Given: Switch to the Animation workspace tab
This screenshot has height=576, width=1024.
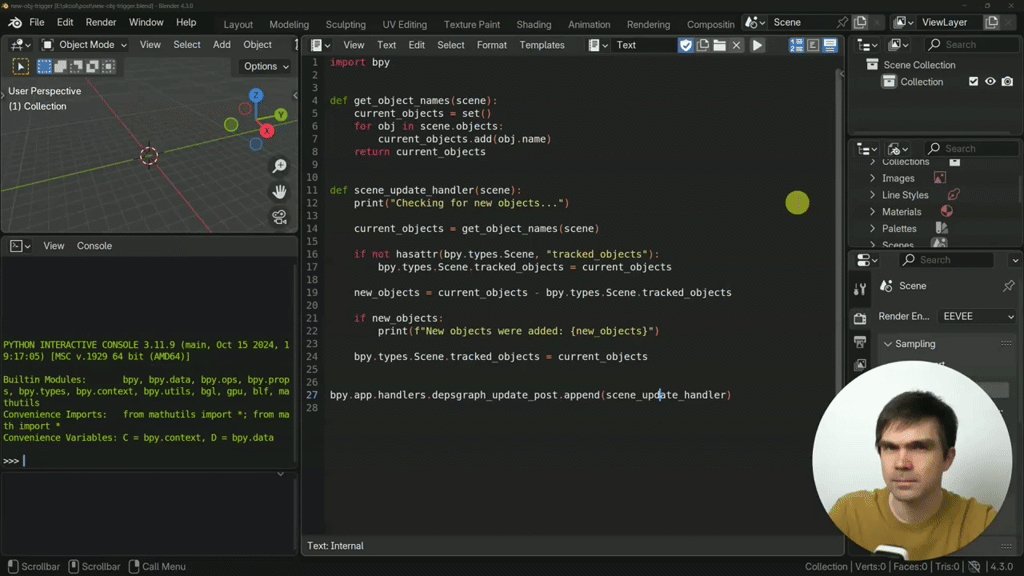Looking at the screenshot, I should click(589, 23).
